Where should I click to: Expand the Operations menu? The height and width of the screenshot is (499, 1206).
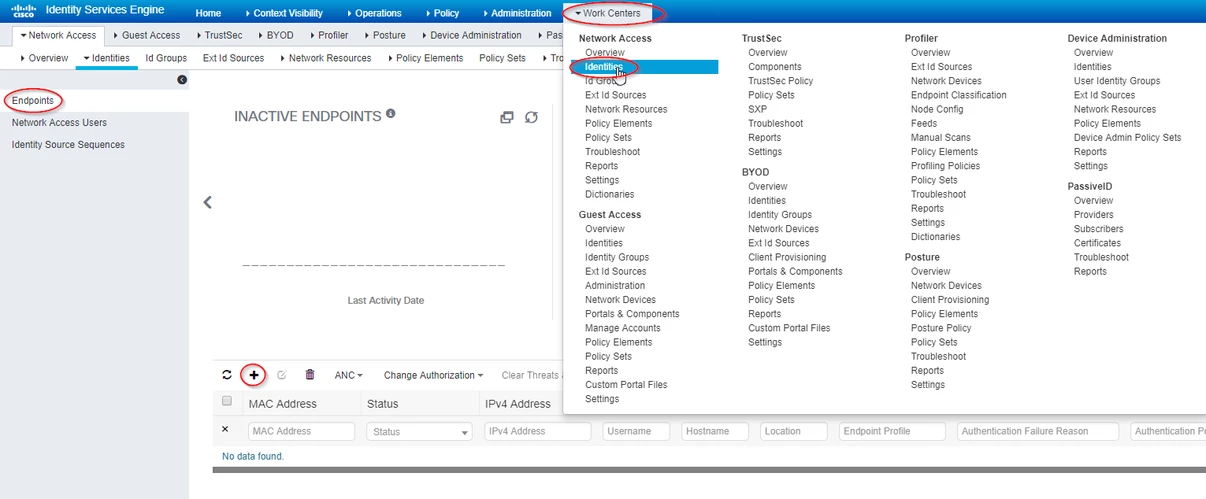pyautogui.click(x=375, y=13)
